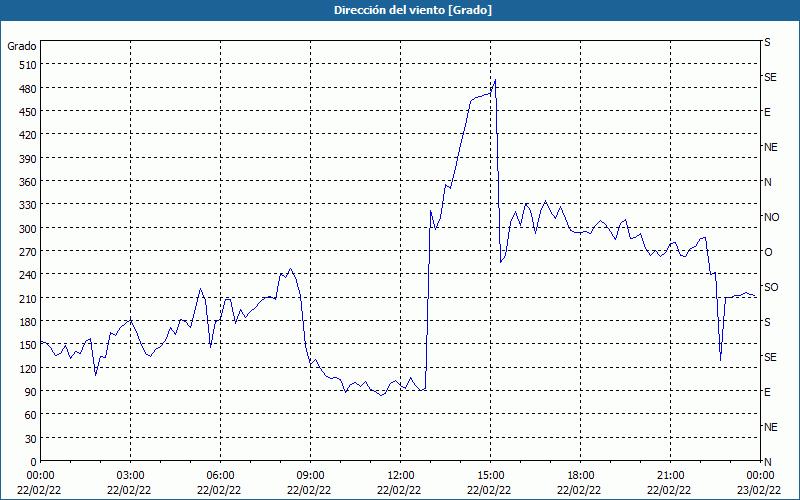Pick the 390 value on the y-axis

pyautogui.click(x=28, y=159)
